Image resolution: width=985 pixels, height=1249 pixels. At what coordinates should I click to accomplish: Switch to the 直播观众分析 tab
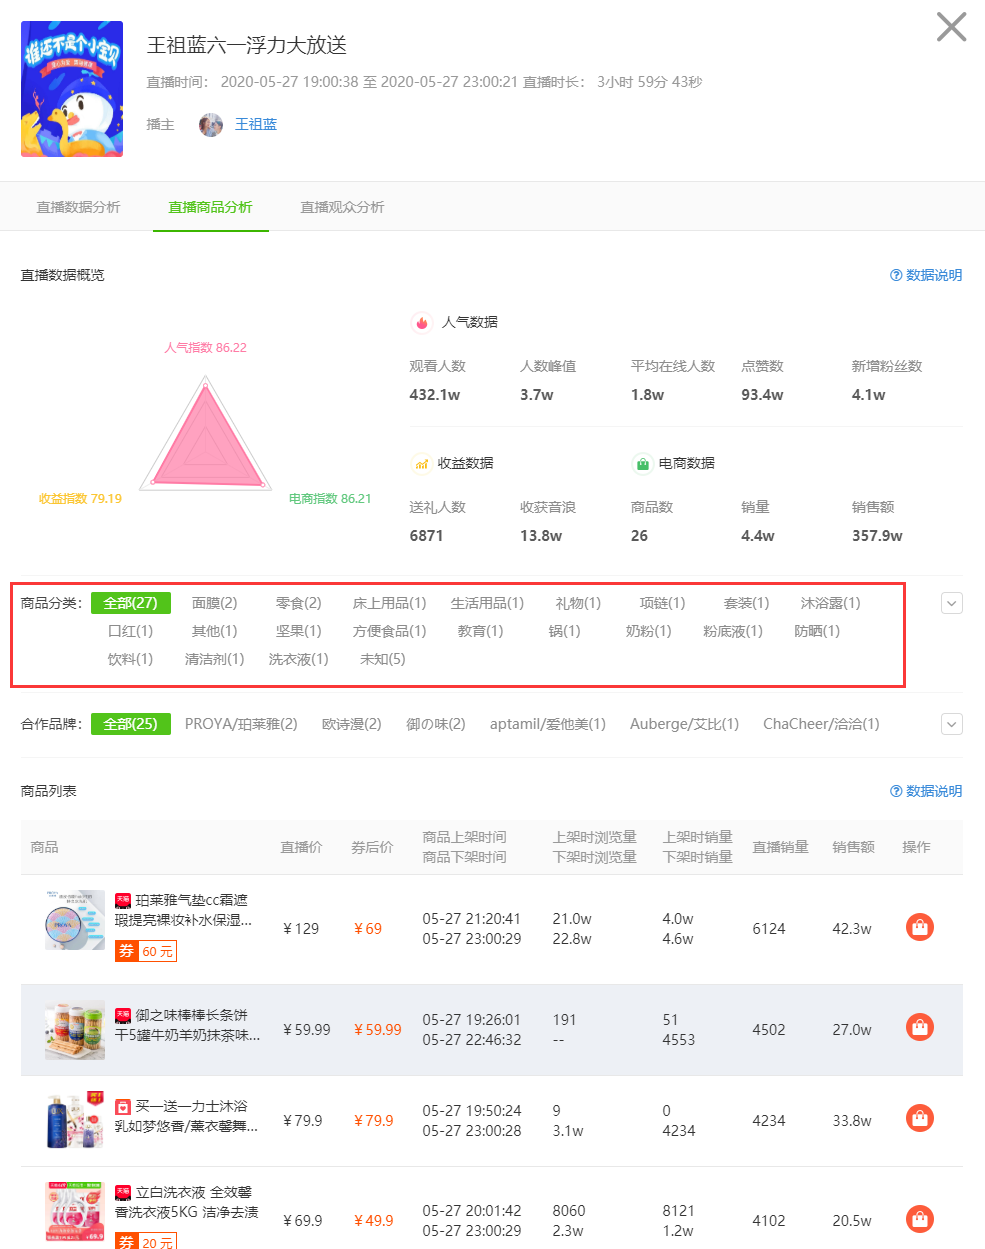point(342,207)
